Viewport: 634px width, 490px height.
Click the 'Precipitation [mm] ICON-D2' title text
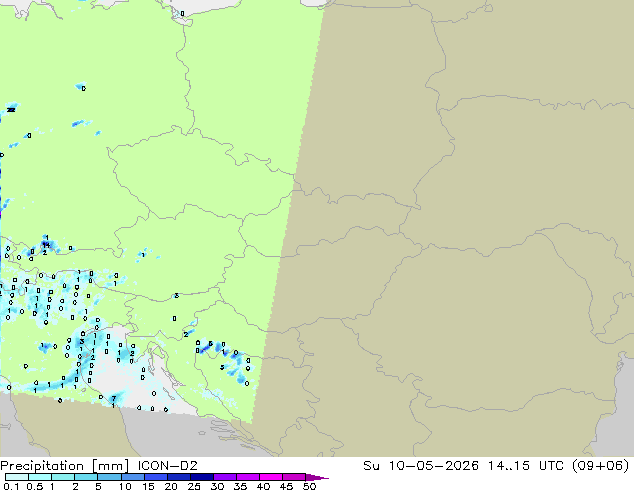(99, 466)
